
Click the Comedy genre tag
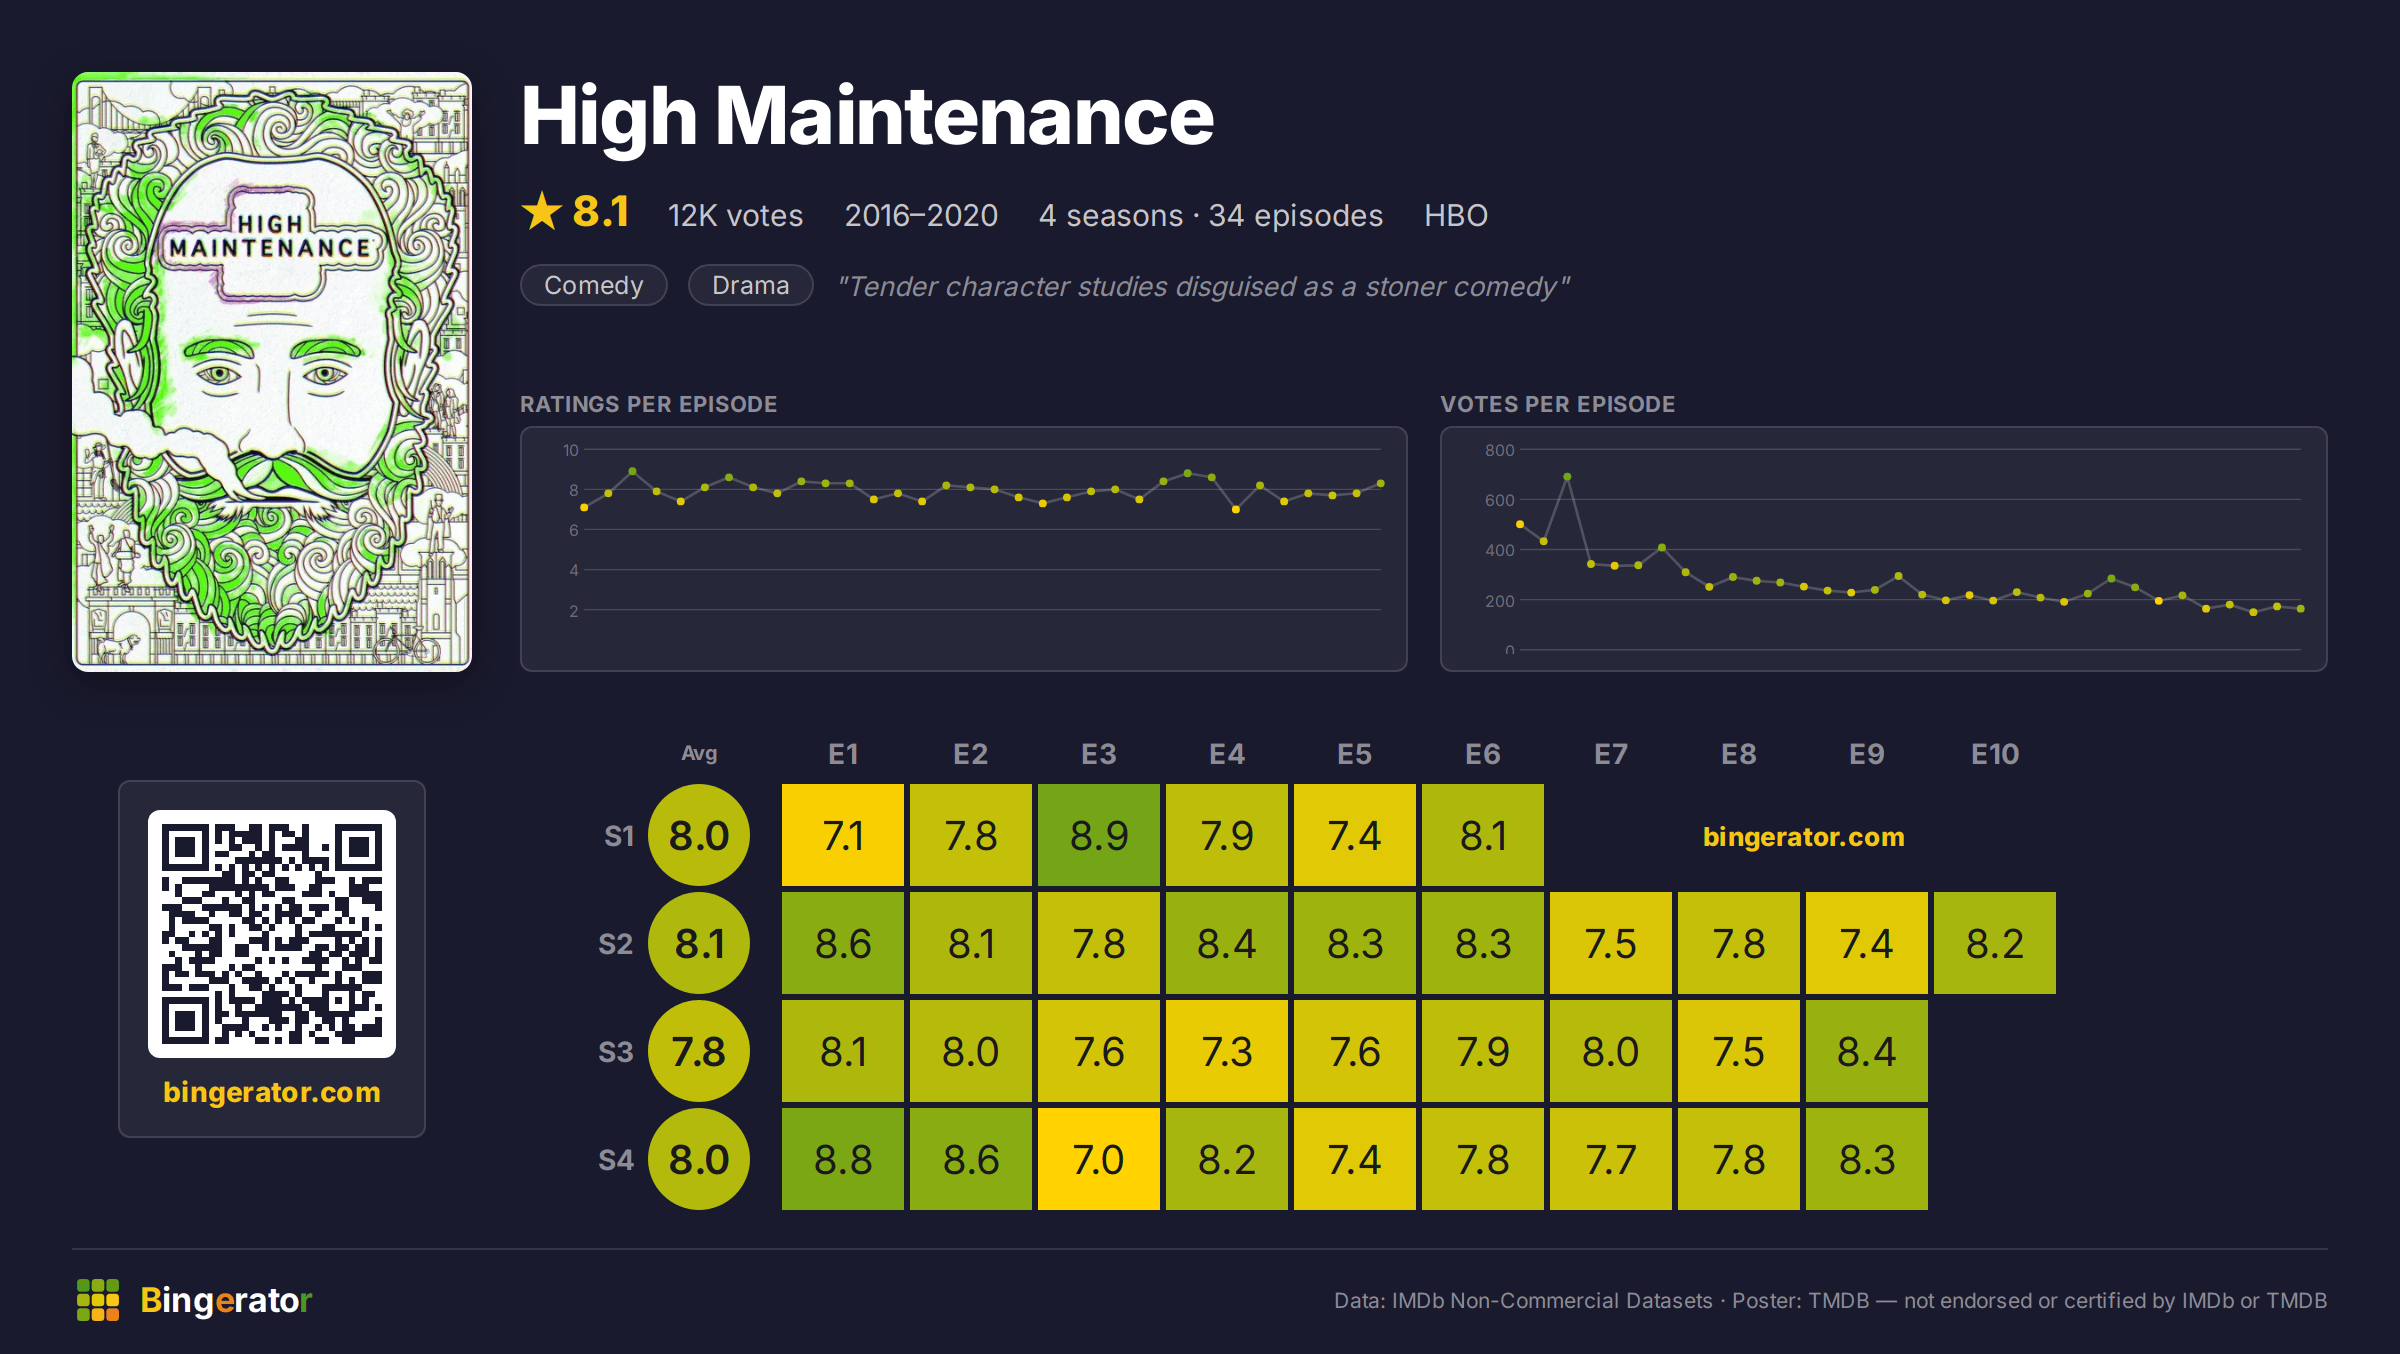(594, 285)
